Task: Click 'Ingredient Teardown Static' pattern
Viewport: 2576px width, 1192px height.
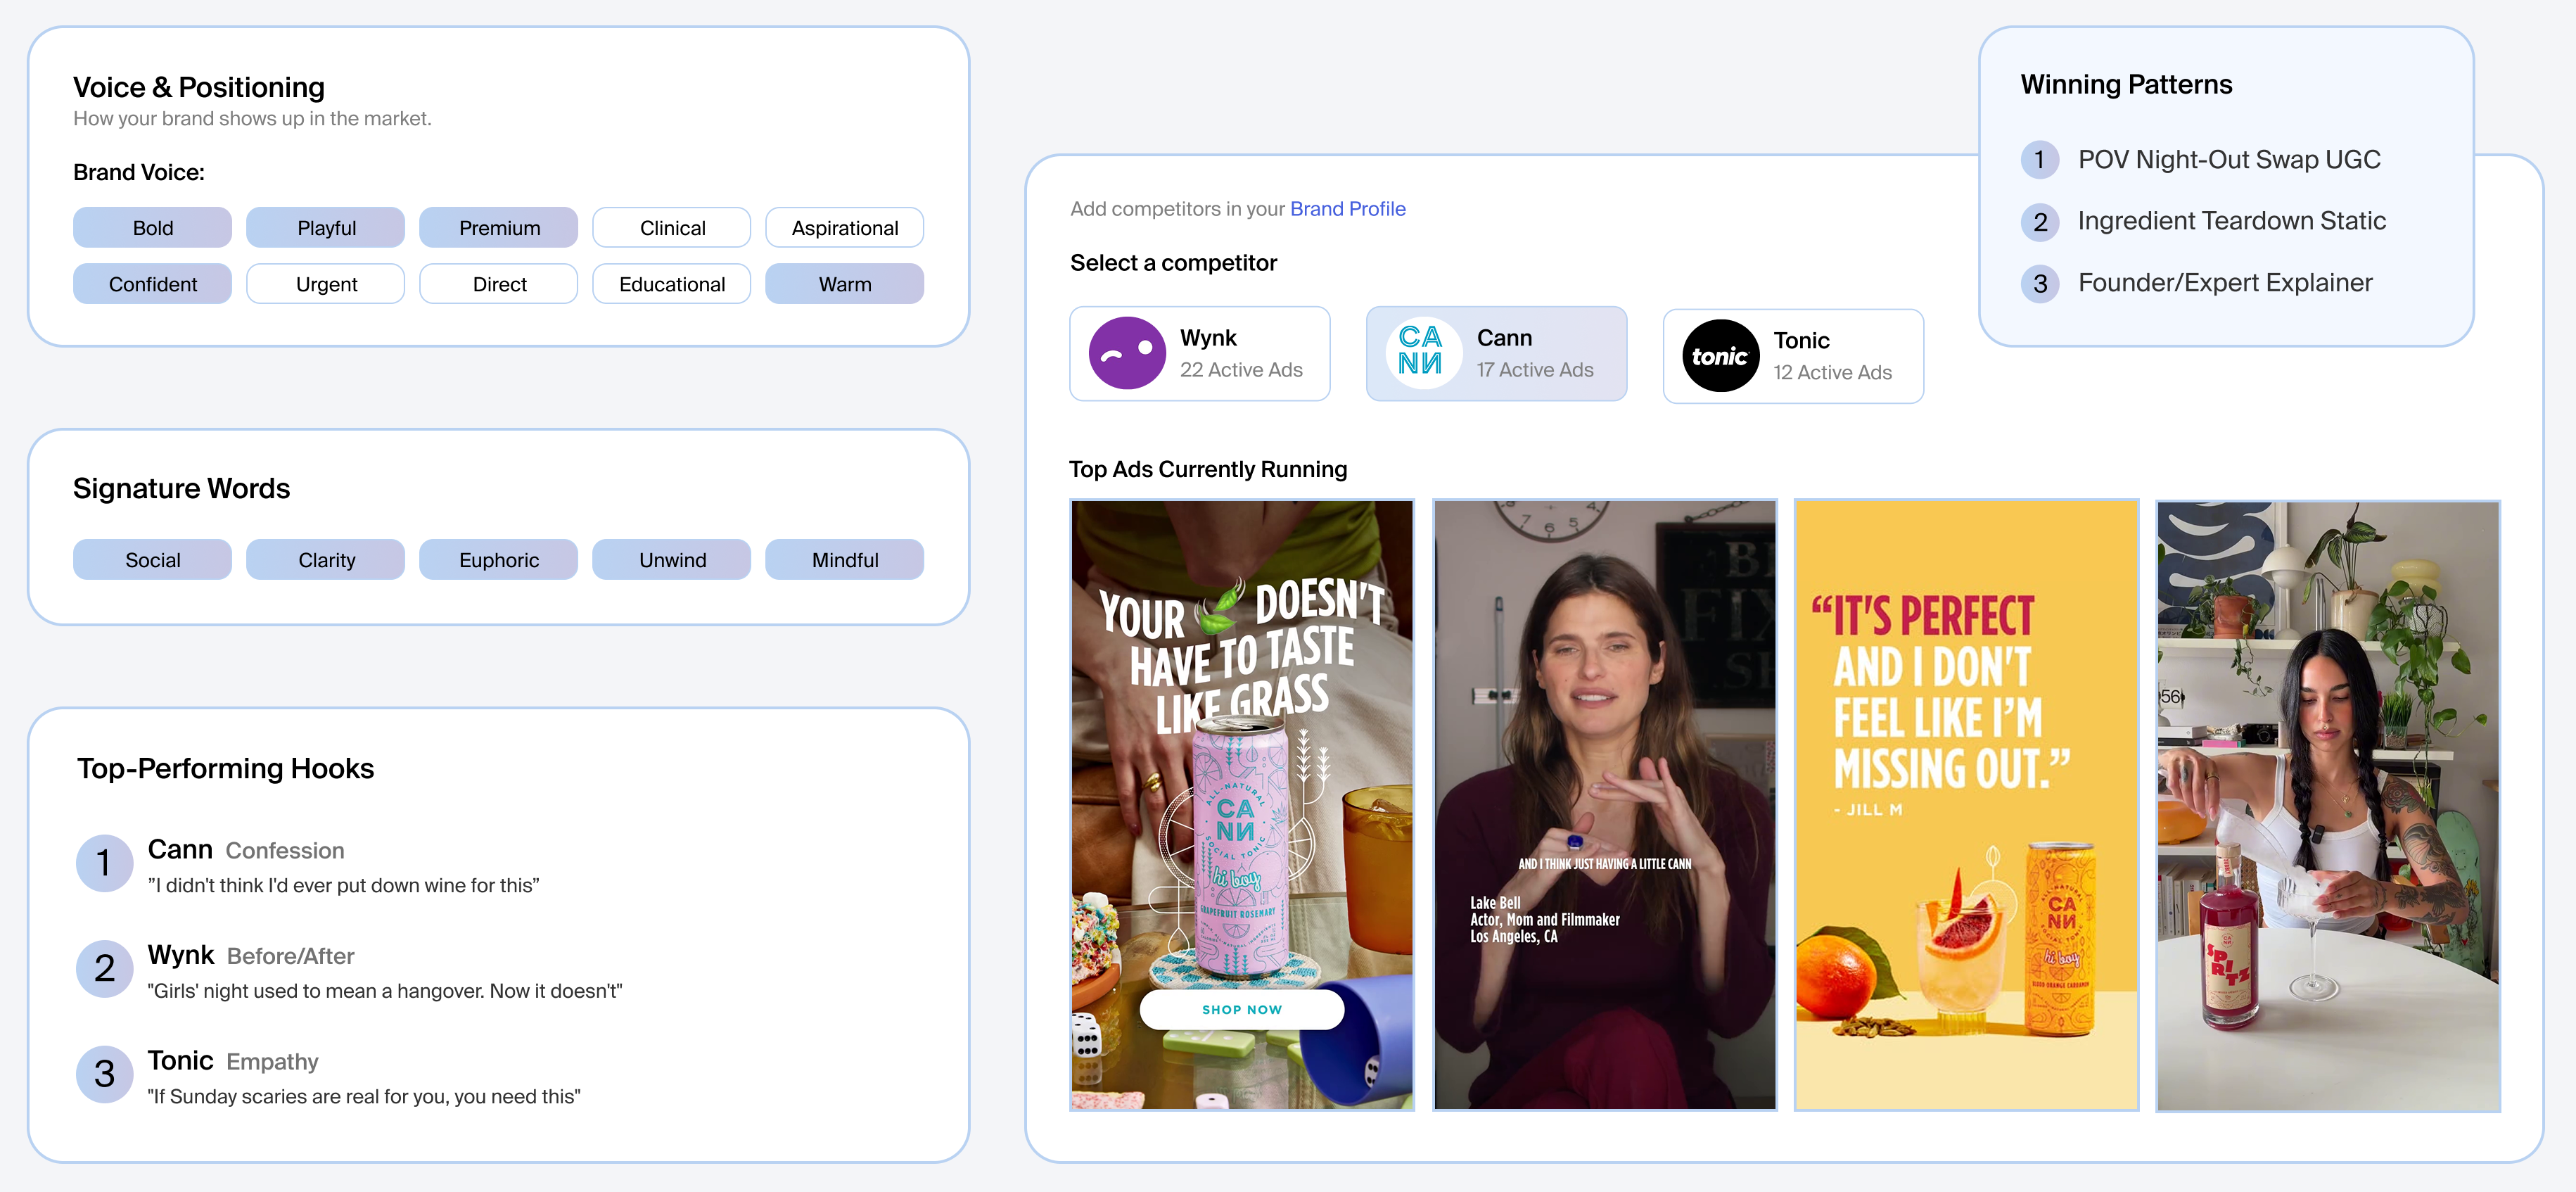Action: 2232,221
